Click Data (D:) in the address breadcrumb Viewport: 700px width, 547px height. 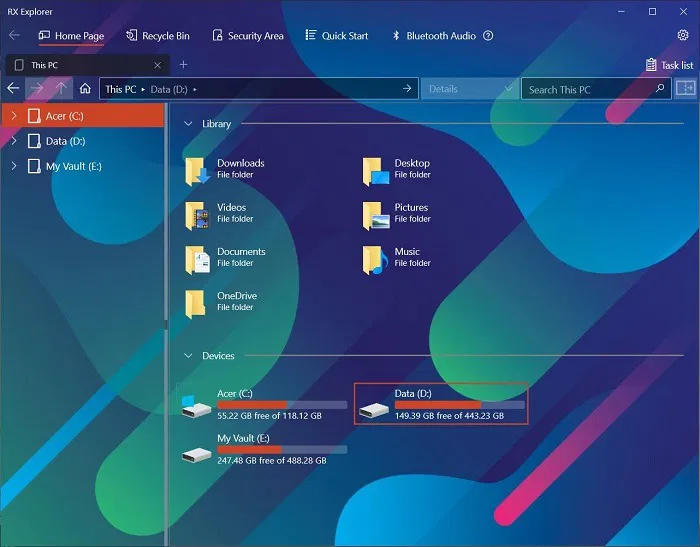169,89
